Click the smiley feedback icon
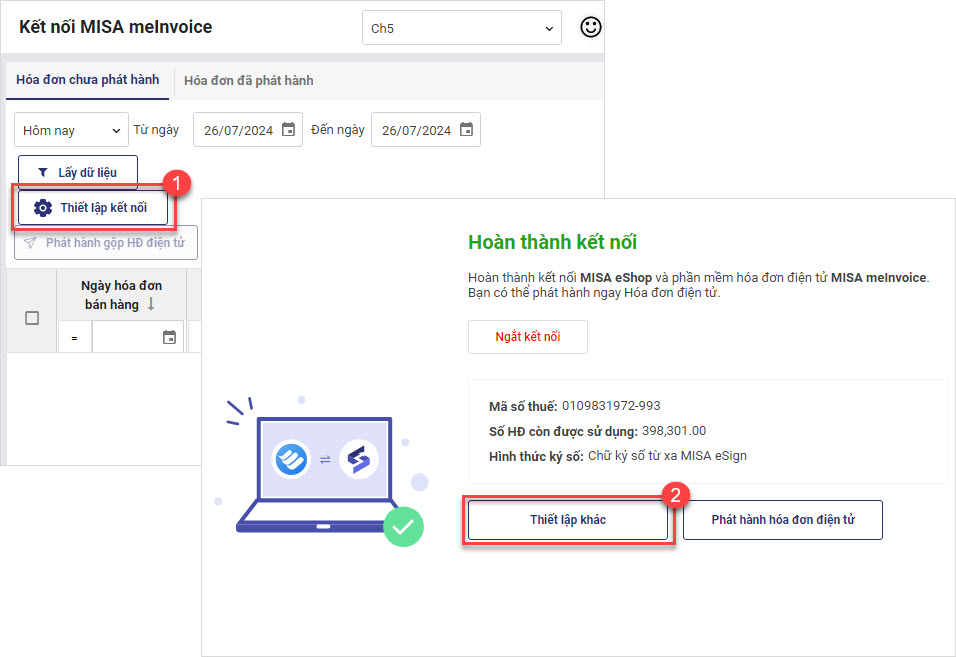 click(x=590, y=27)
